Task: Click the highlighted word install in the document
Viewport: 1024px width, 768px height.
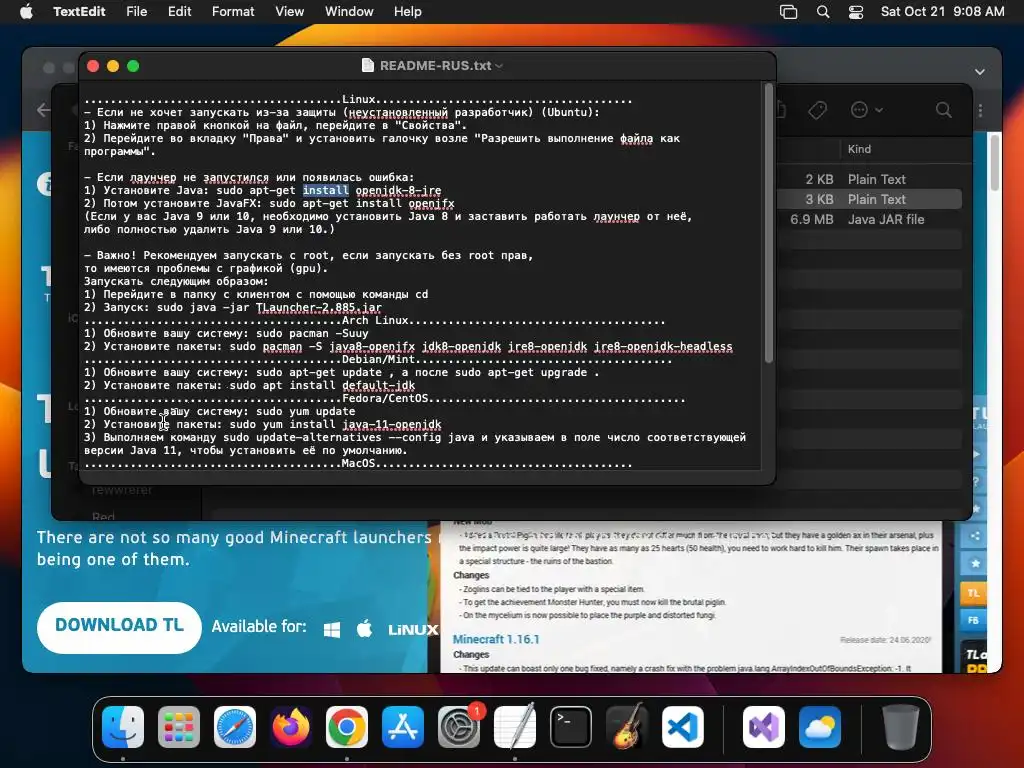Action: pos(325,190)
